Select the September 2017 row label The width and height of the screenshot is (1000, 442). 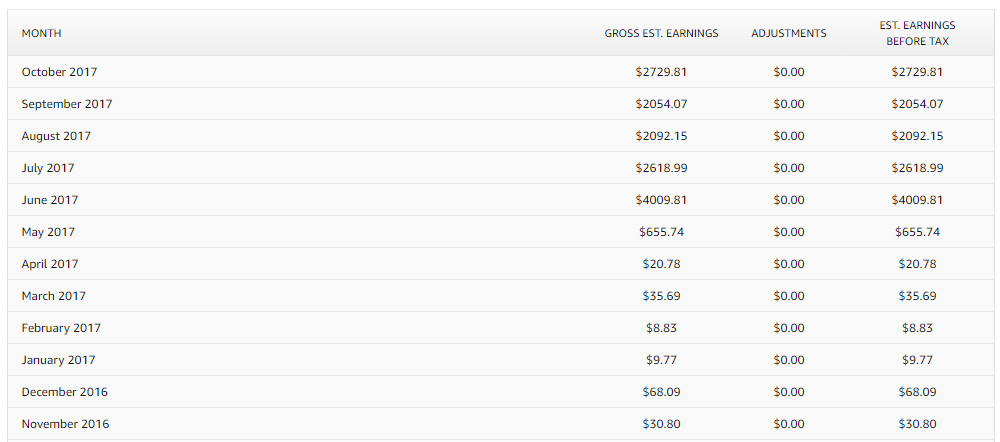coord(67,104)
